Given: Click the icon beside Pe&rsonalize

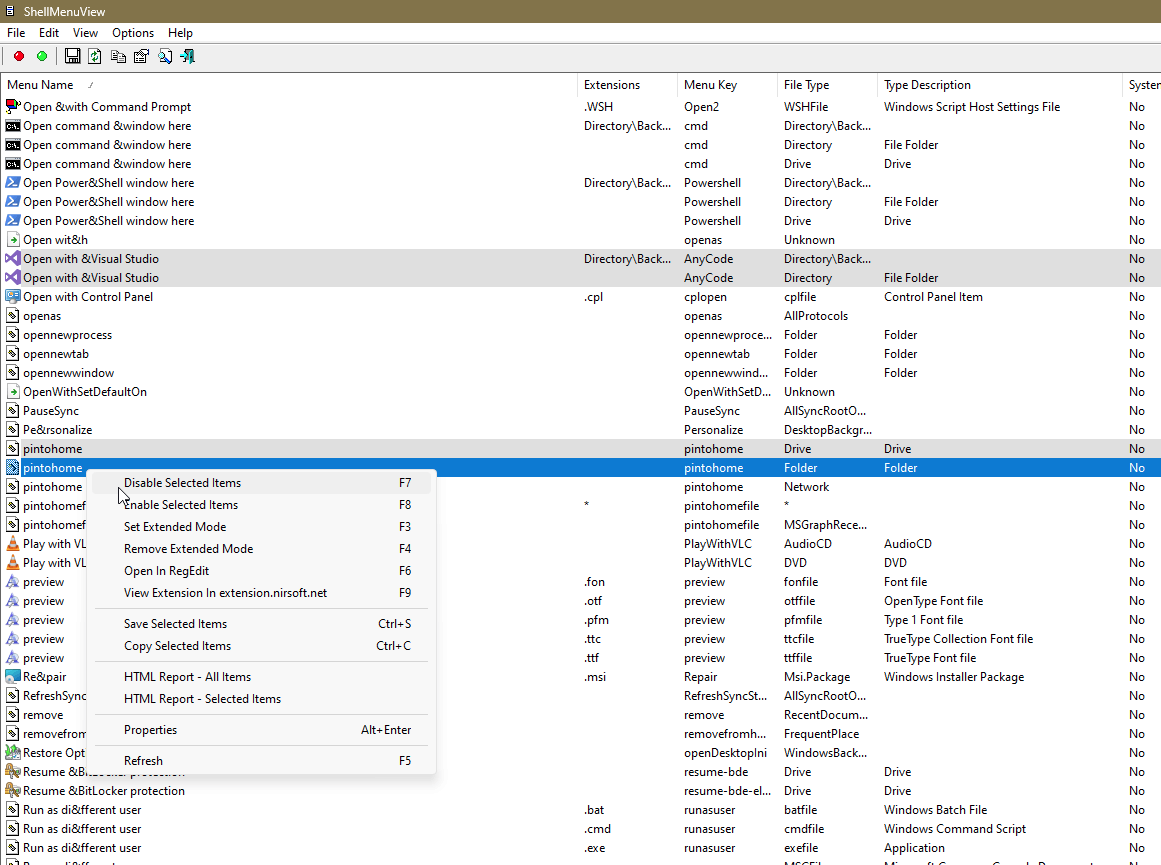Looking at the screenshot, I should click(13, 430).
